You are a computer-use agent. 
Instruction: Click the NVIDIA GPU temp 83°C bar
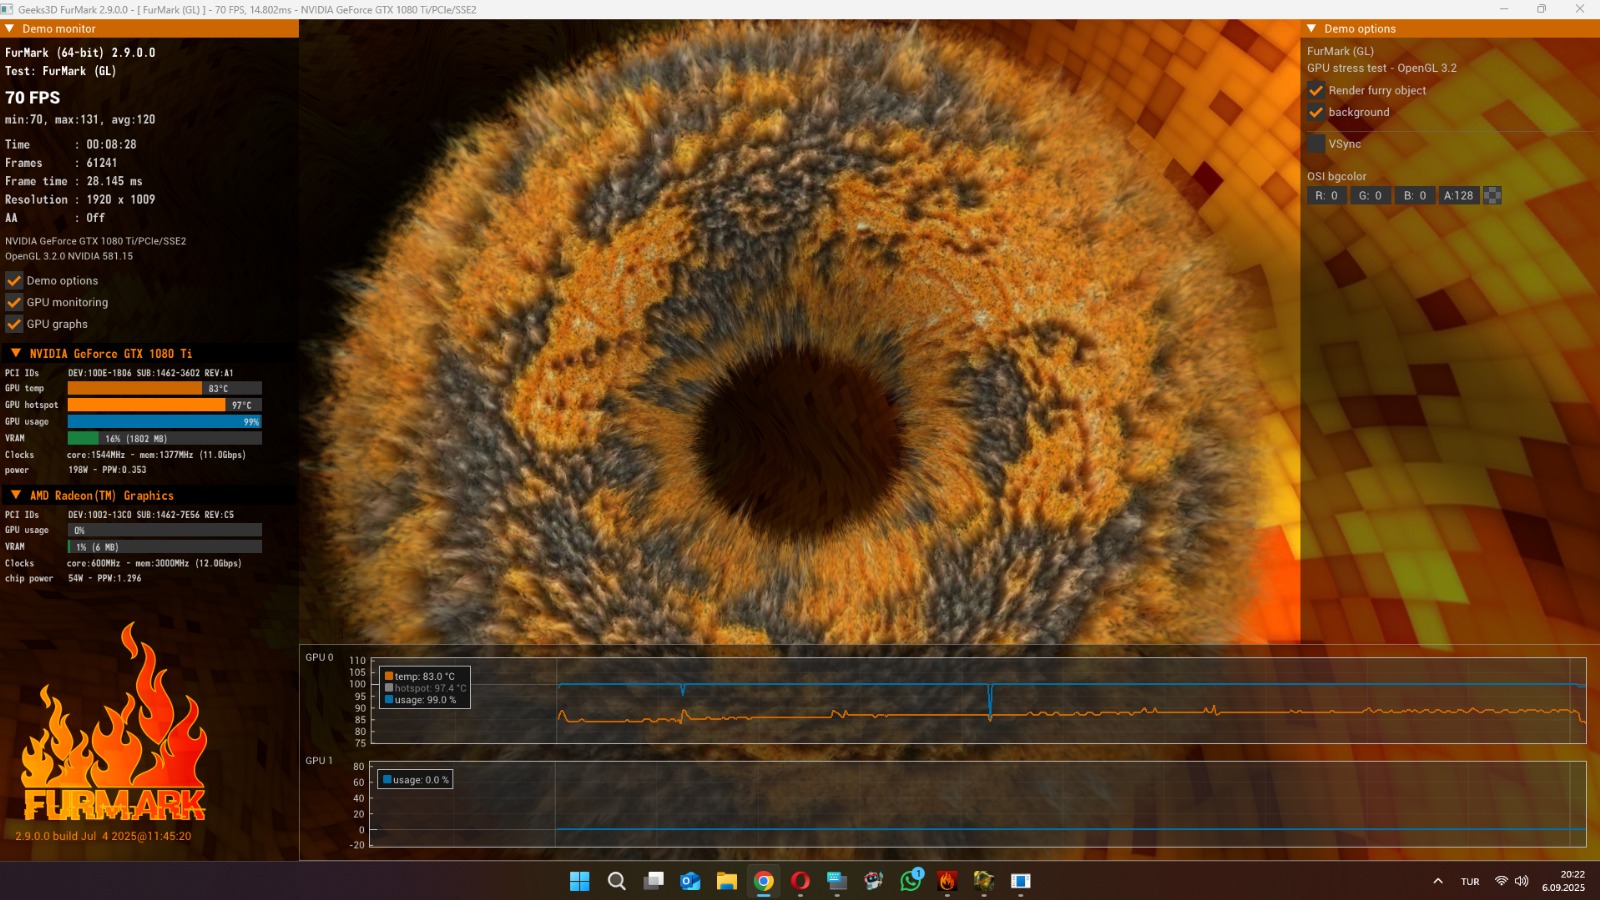click(165, 388)
